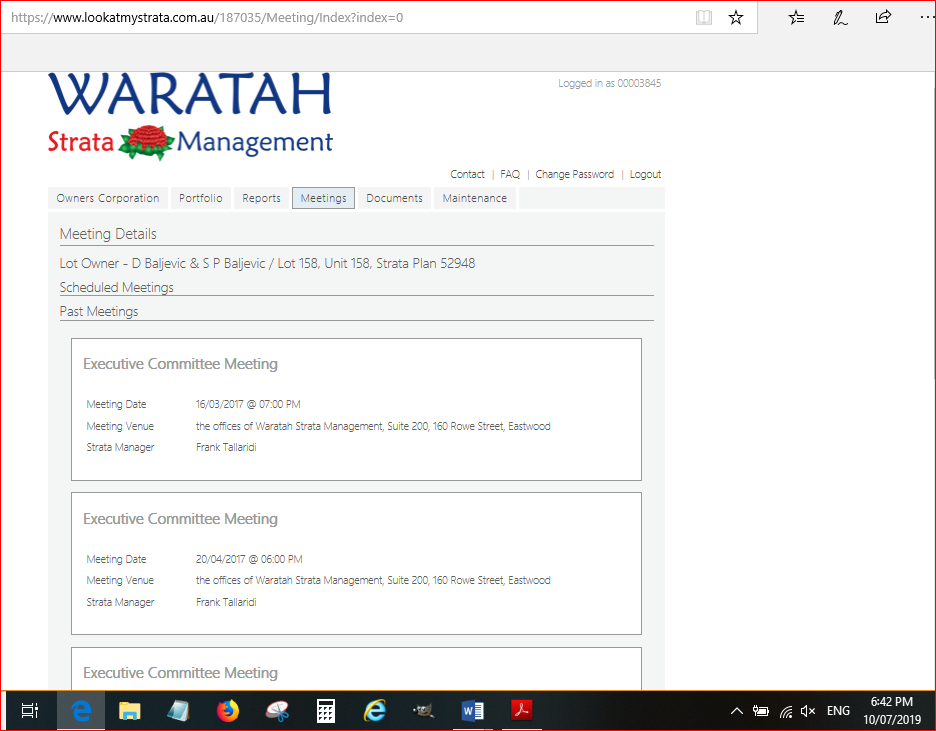Open Adobe Acrobat Reader from the taskbar
936x731 pixels.
(x=522, y=711)
